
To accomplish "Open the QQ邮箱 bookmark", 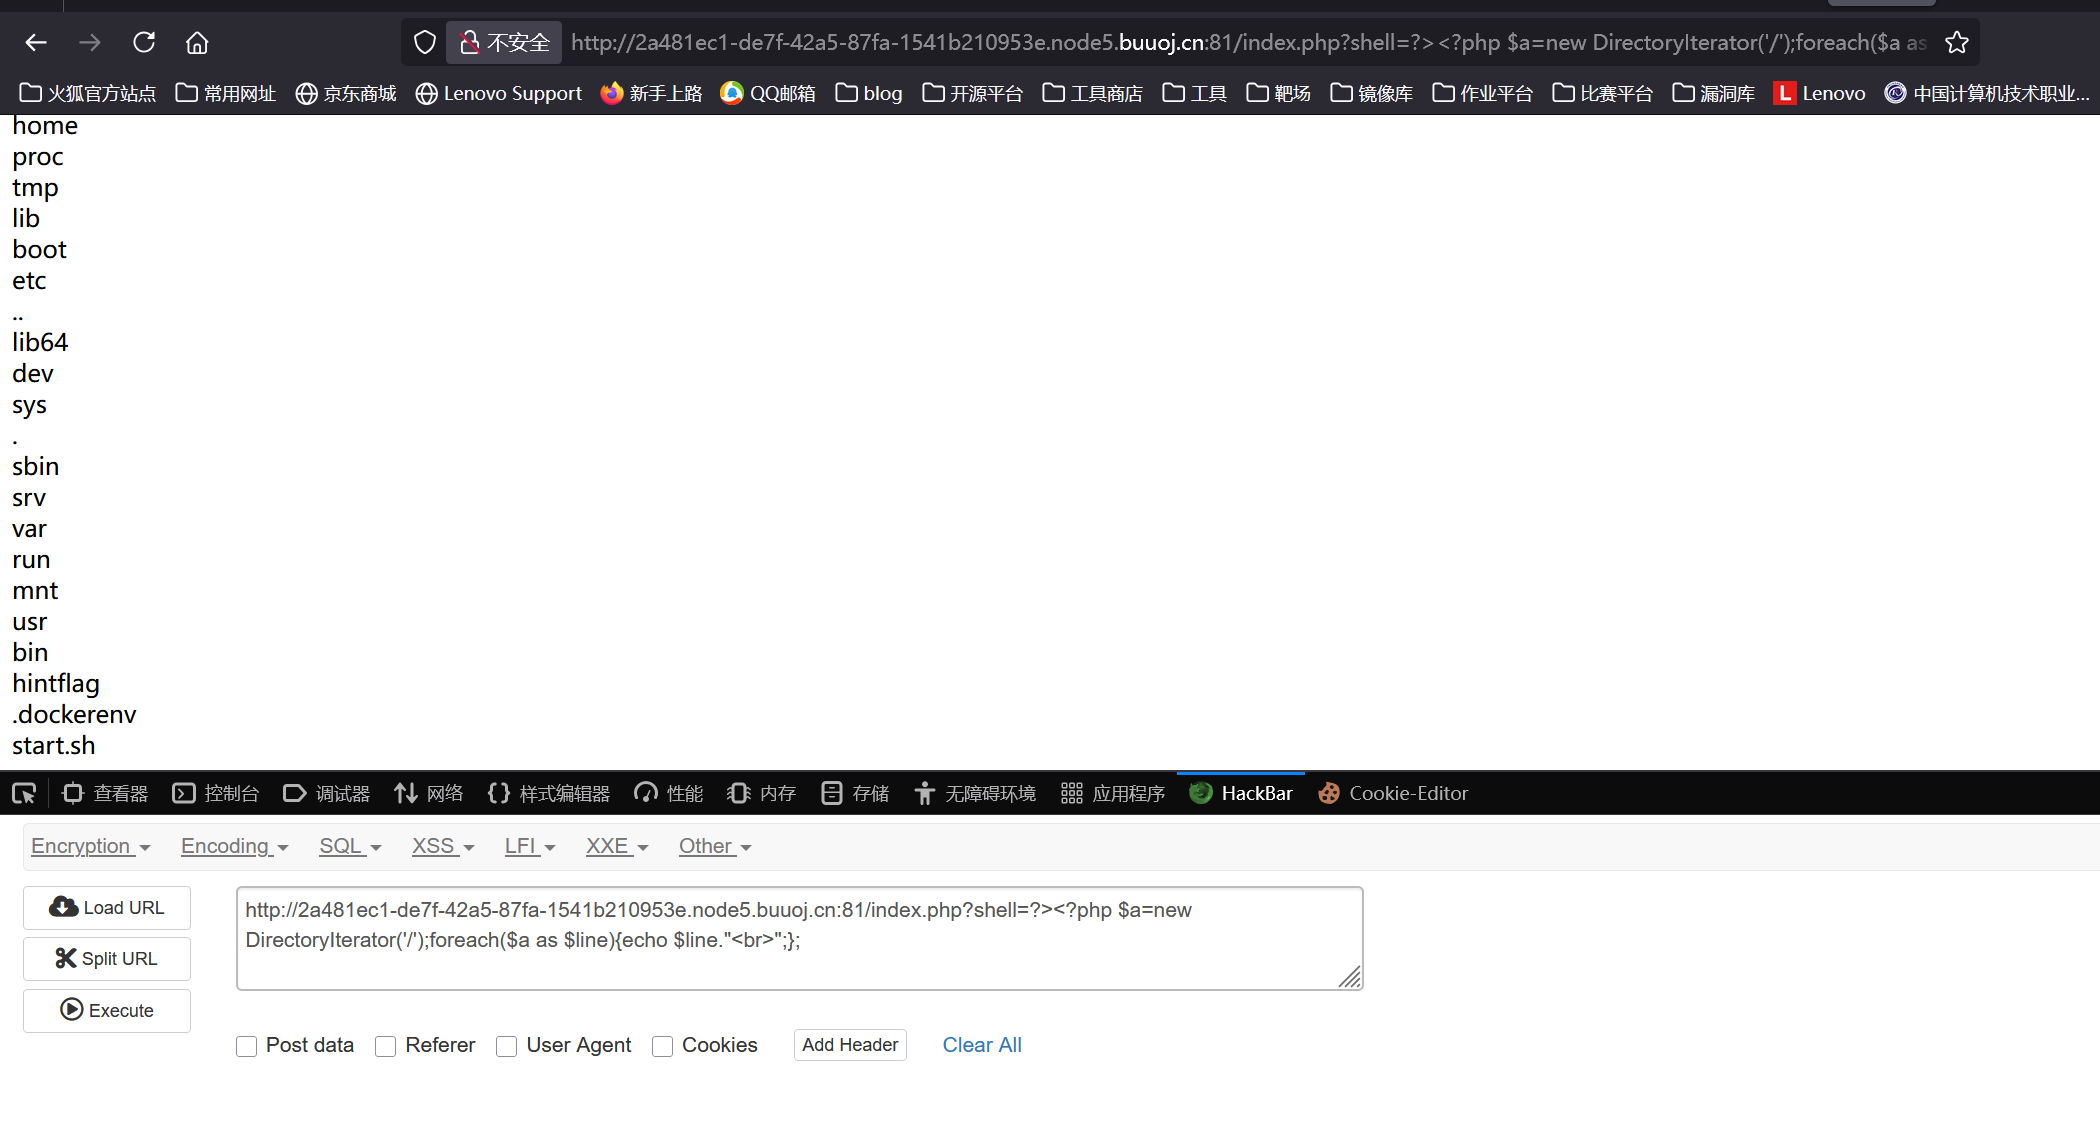I will 768,93.
